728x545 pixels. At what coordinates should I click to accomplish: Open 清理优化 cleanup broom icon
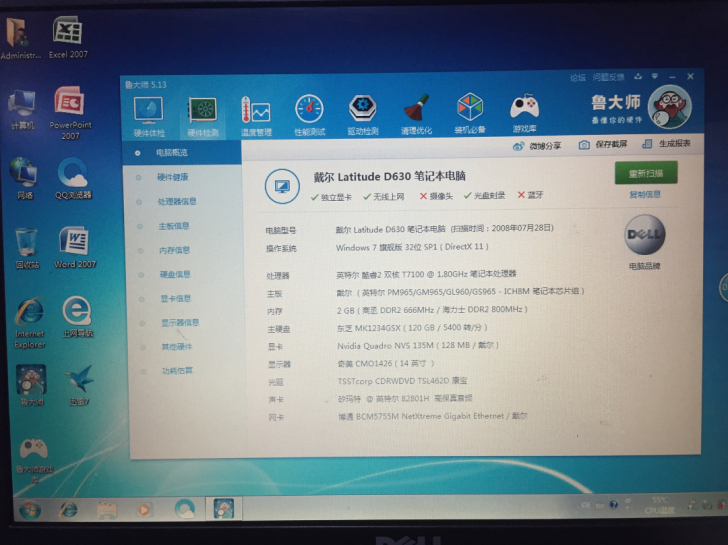(416, 114)
